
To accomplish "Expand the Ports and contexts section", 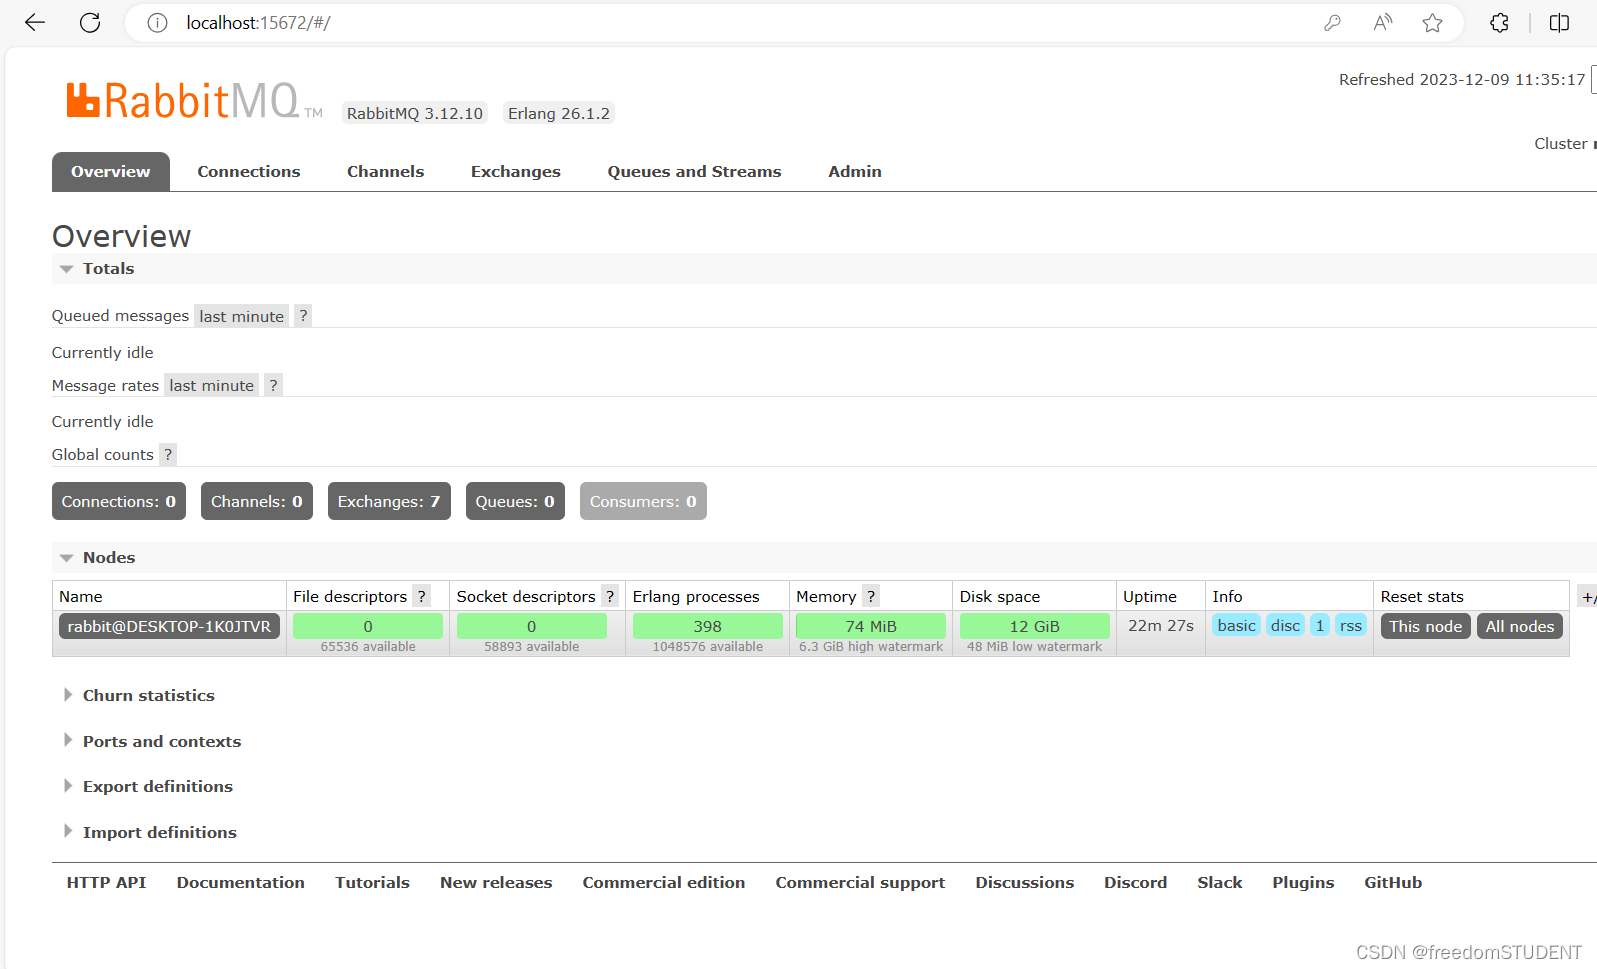I will 161,742.
